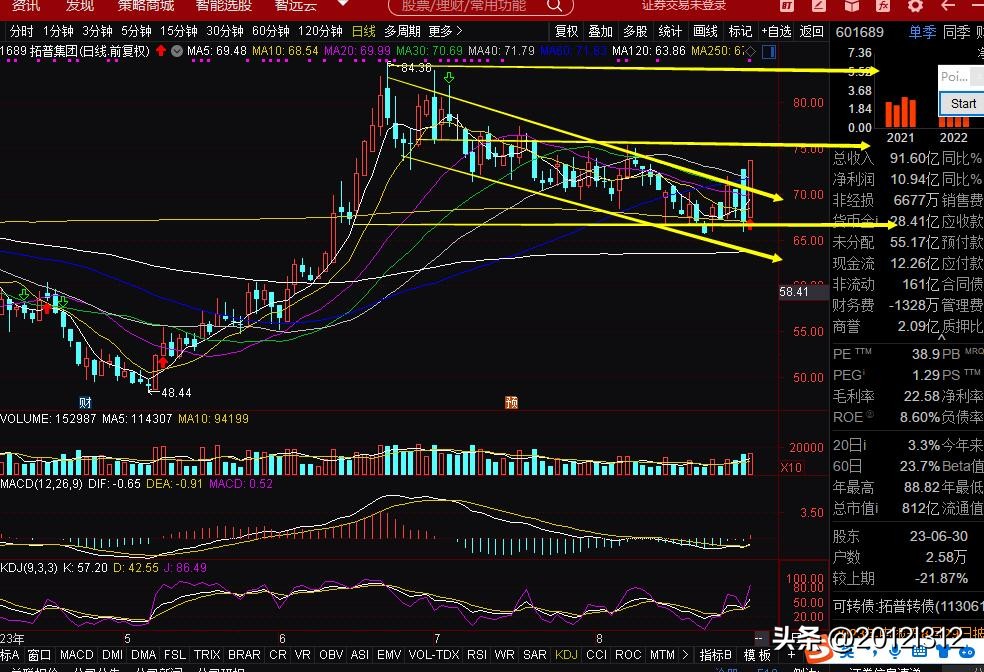The image size is (984, 672).
Task: Click 多股 button
Action: pyautogui.click(x=635, y=31)
